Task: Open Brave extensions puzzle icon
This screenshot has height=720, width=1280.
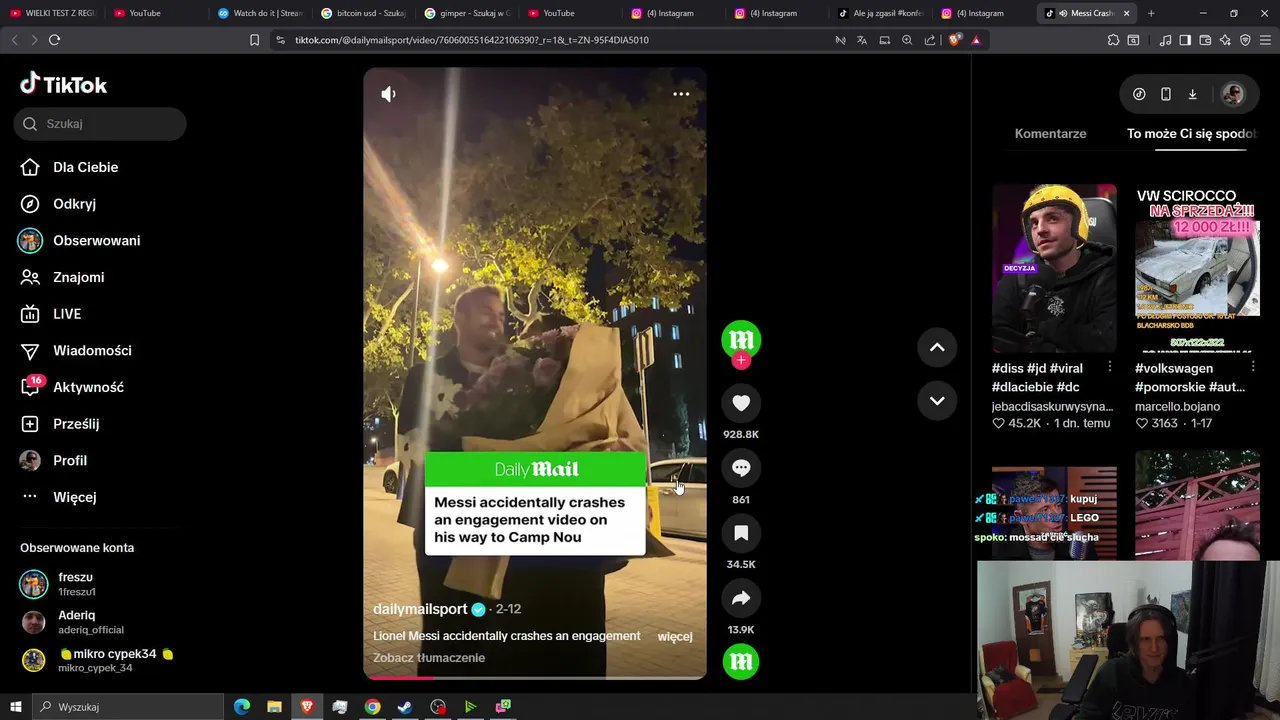Action: pos(1113,40)
